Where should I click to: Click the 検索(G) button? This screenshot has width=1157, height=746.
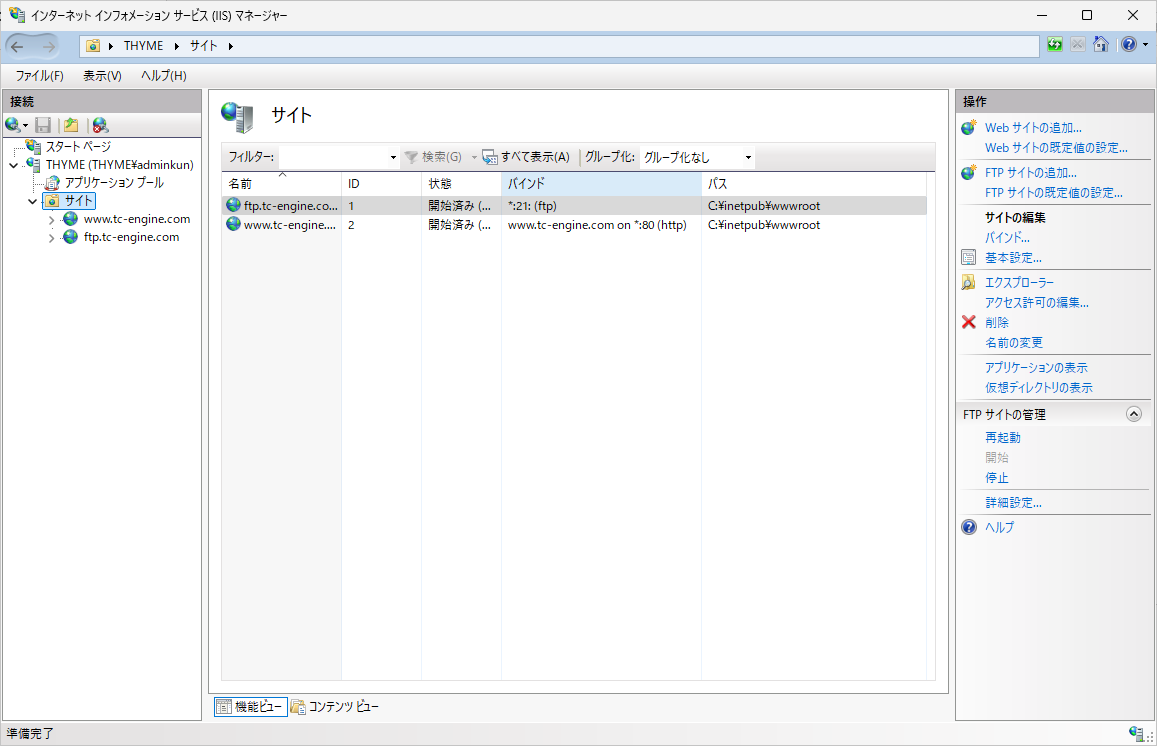pos(433,157)
